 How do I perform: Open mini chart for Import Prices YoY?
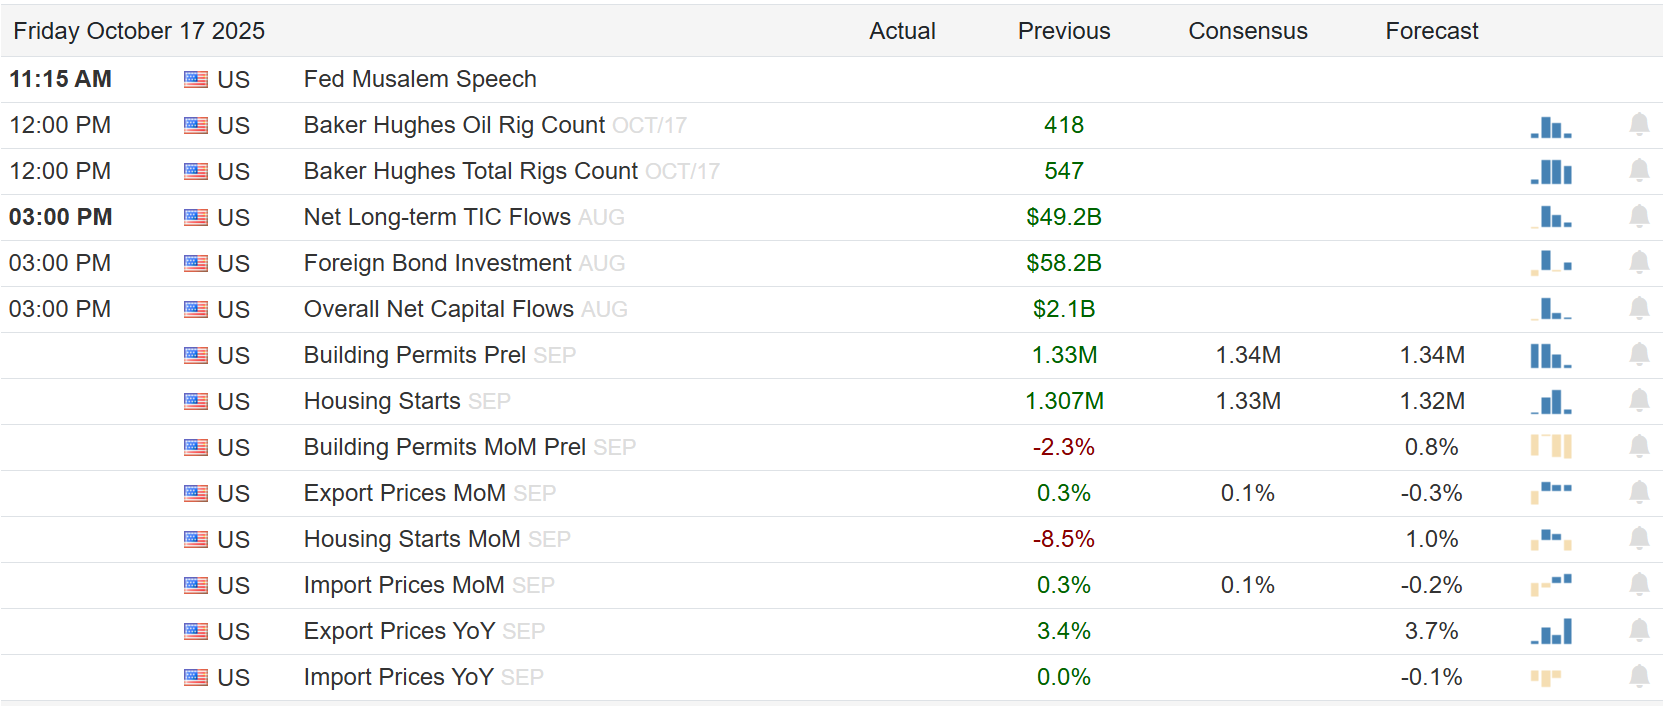pyautogui.click(x=1545, y=678)
